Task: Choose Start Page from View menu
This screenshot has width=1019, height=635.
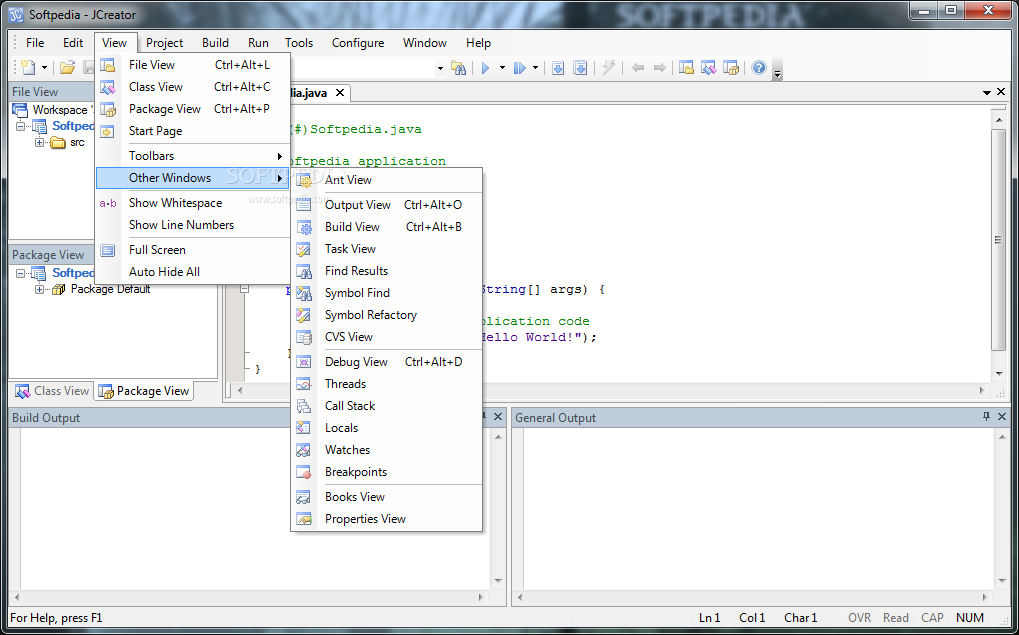Action: (192, 131)
